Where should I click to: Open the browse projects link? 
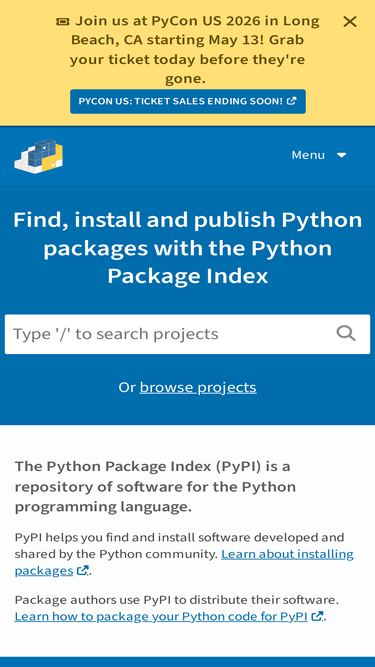(198, 388)
